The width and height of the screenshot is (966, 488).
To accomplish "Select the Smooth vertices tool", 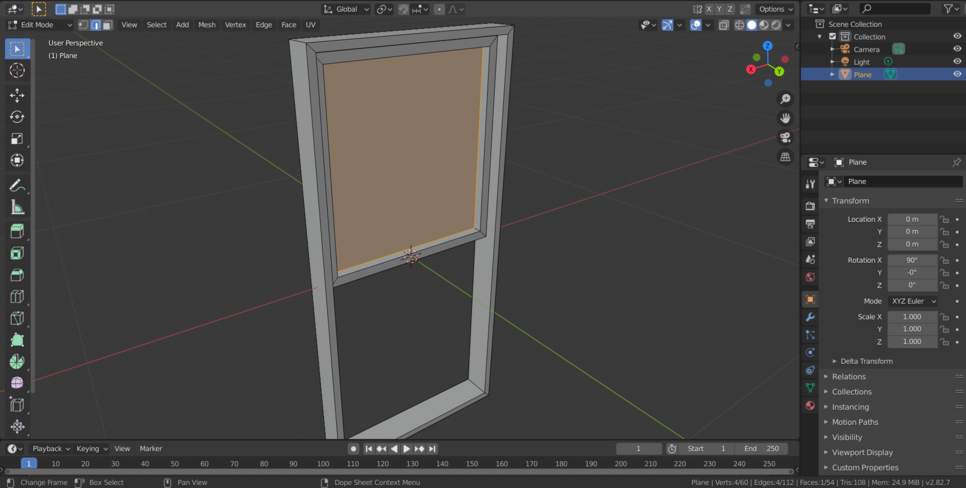I will 17,383.
